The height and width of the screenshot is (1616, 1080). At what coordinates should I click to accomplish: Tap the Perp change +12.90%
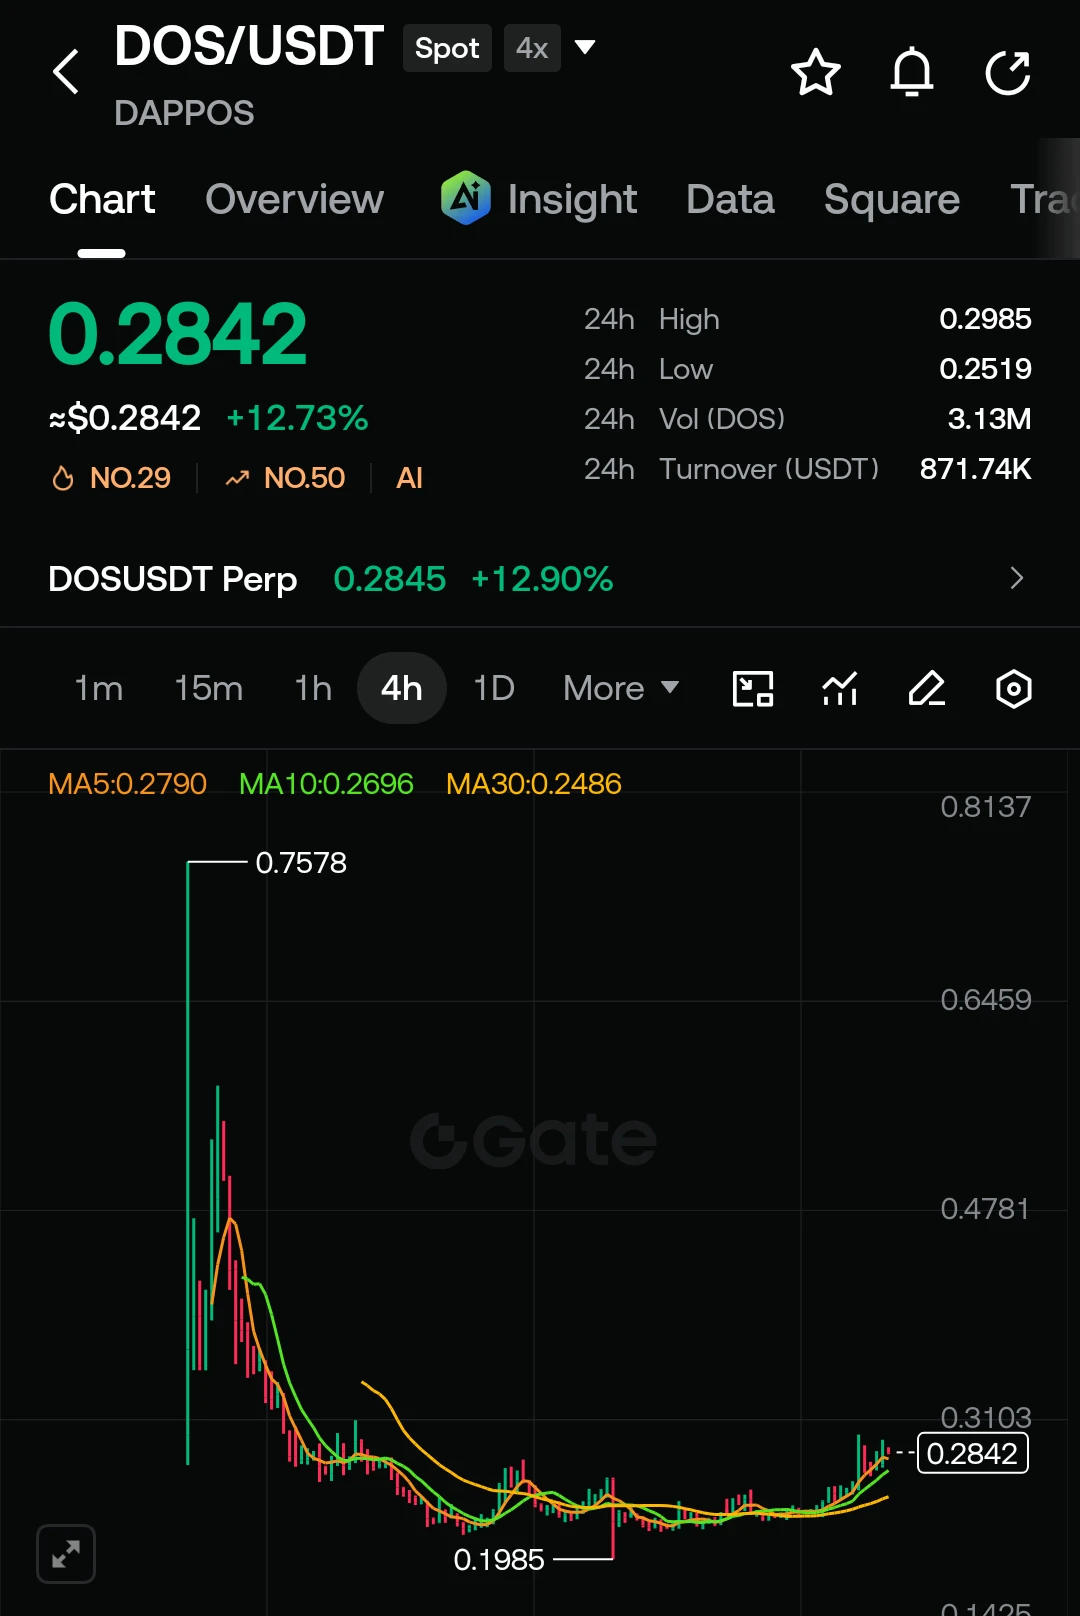[x=542, y=578]
